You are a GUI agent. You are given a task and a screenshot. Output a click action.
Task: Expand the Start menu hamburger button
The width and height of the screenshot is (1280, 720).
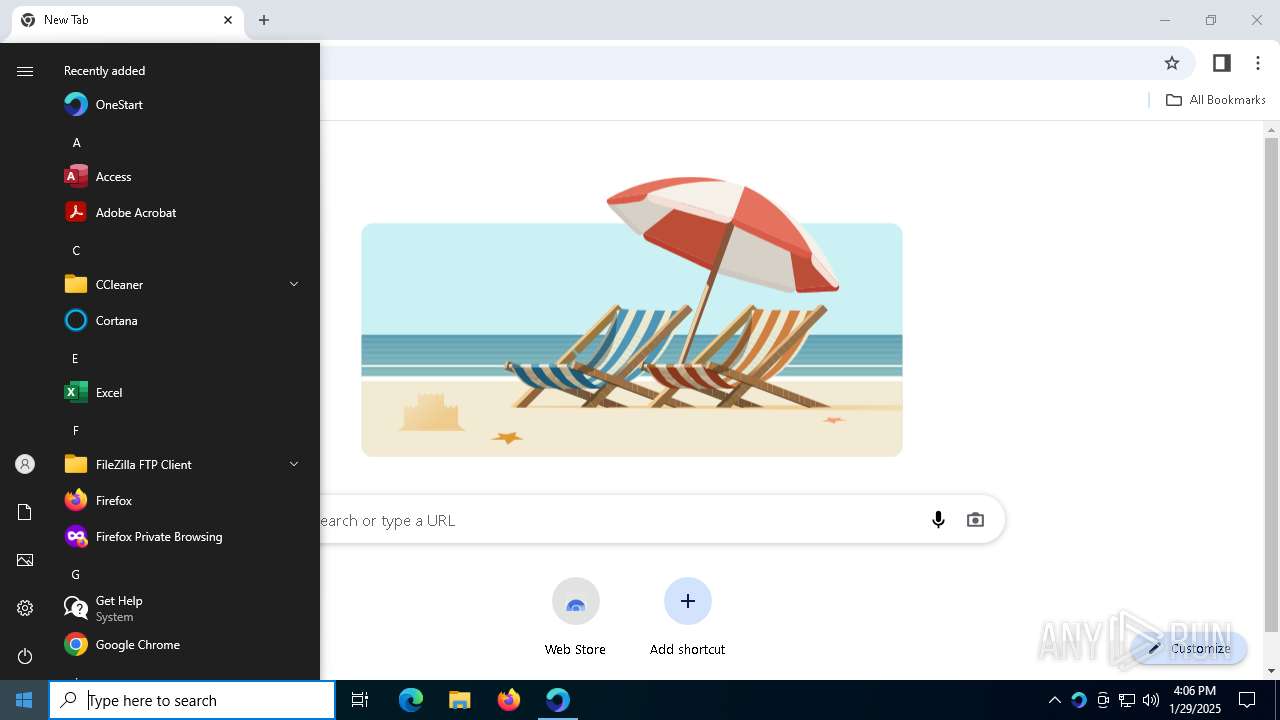point(25,71)
